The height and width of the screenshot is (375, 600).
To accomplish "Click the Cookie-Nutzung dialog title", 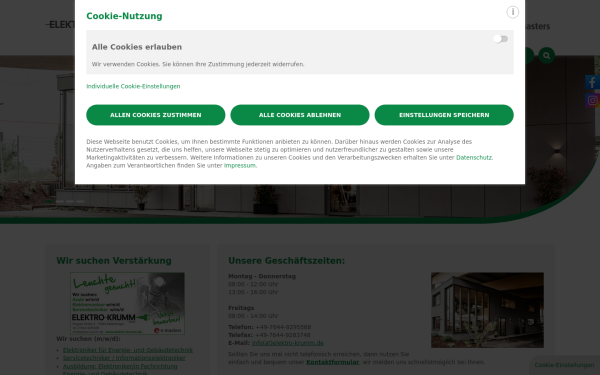I will pyautogui.click(x=124, y=16).
